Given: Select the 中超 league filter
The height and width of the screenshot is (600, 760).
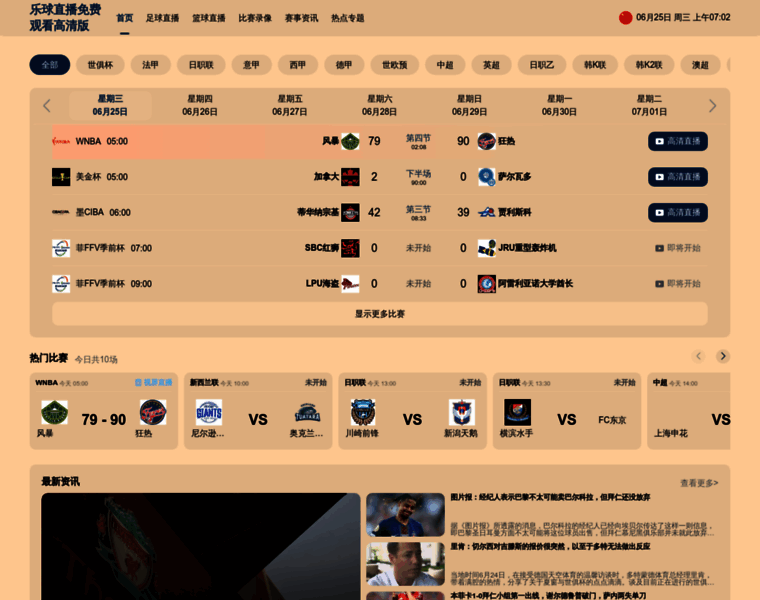Looking at the screenshot, I should point(445,65).
